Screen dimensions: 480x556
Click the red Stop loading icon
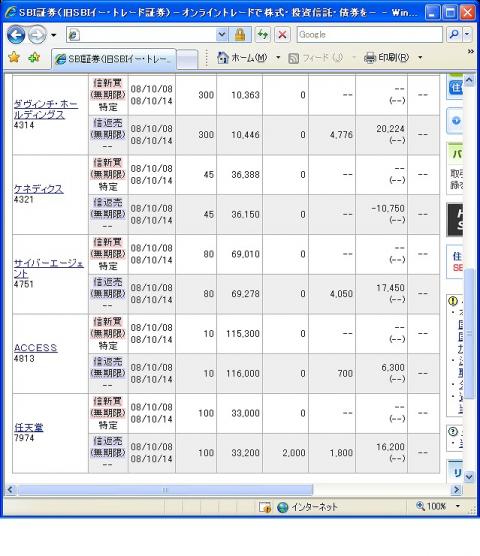282,35
